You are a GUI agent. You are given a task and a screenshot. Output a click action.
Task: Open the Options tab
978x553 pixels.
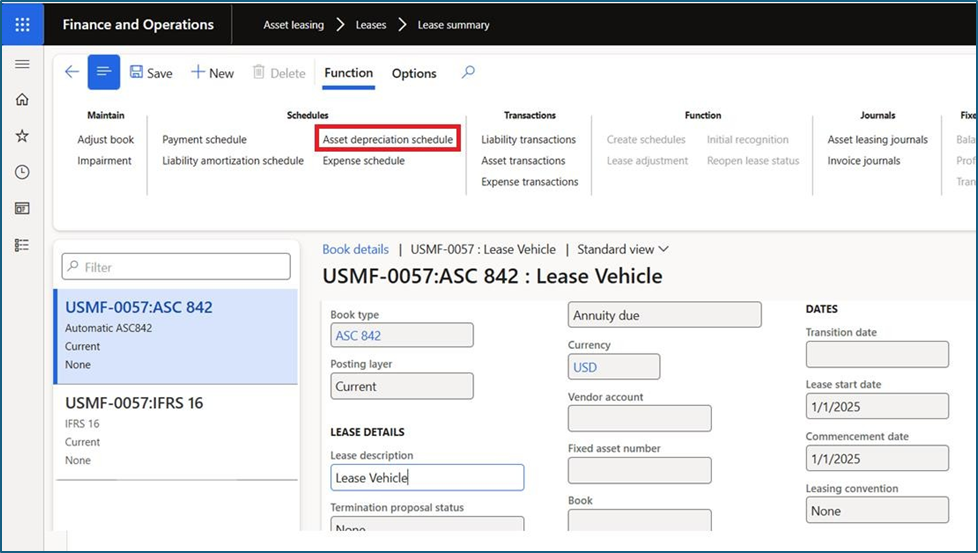pyautogui.click(x=414, y=73)
